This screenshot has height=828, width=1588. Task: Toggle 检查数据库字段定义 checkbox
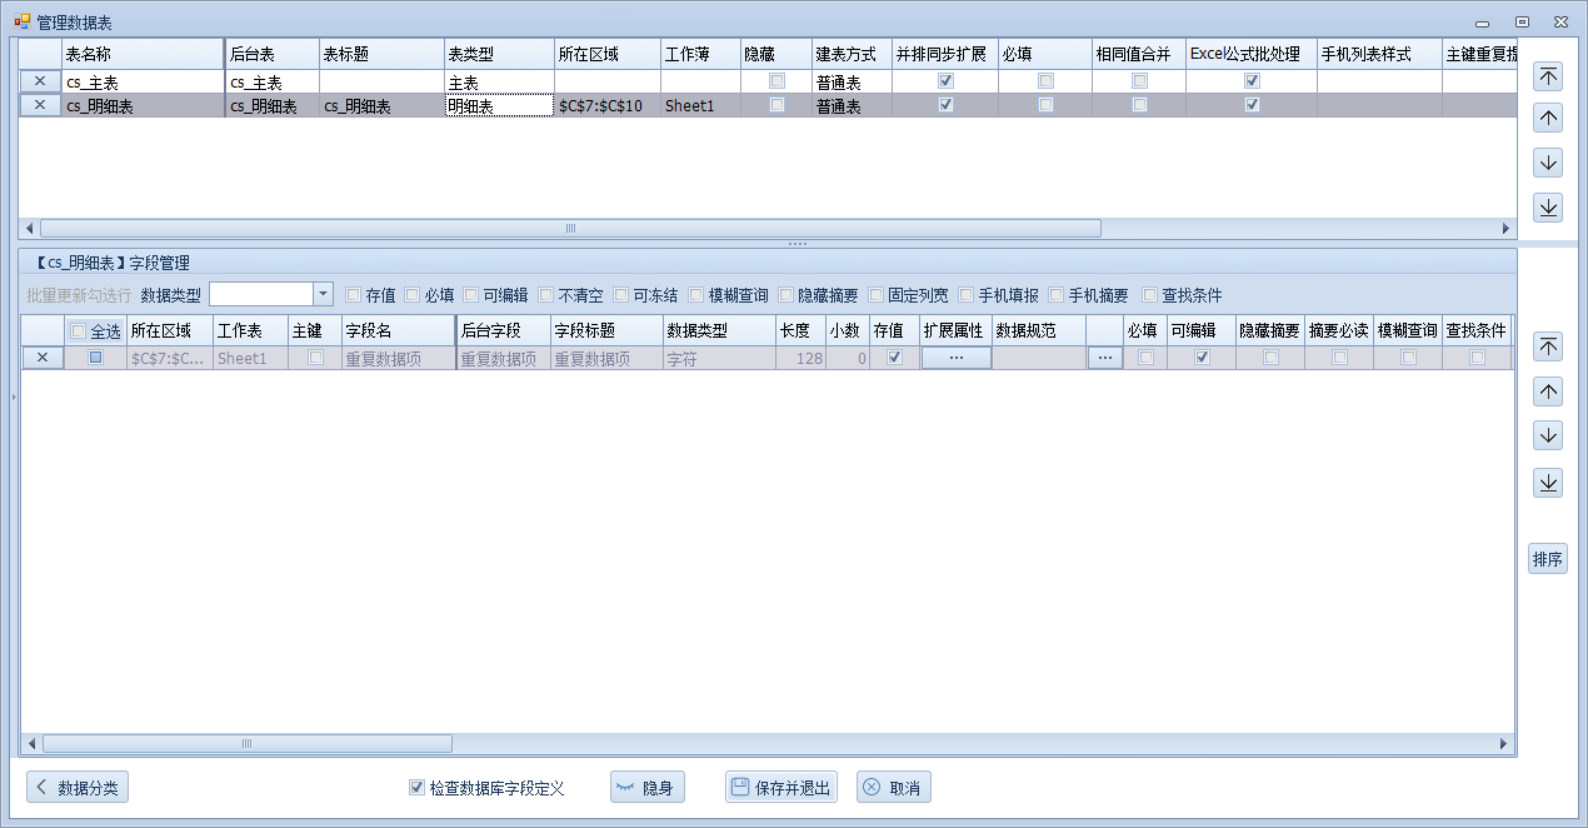click(417, 788)
